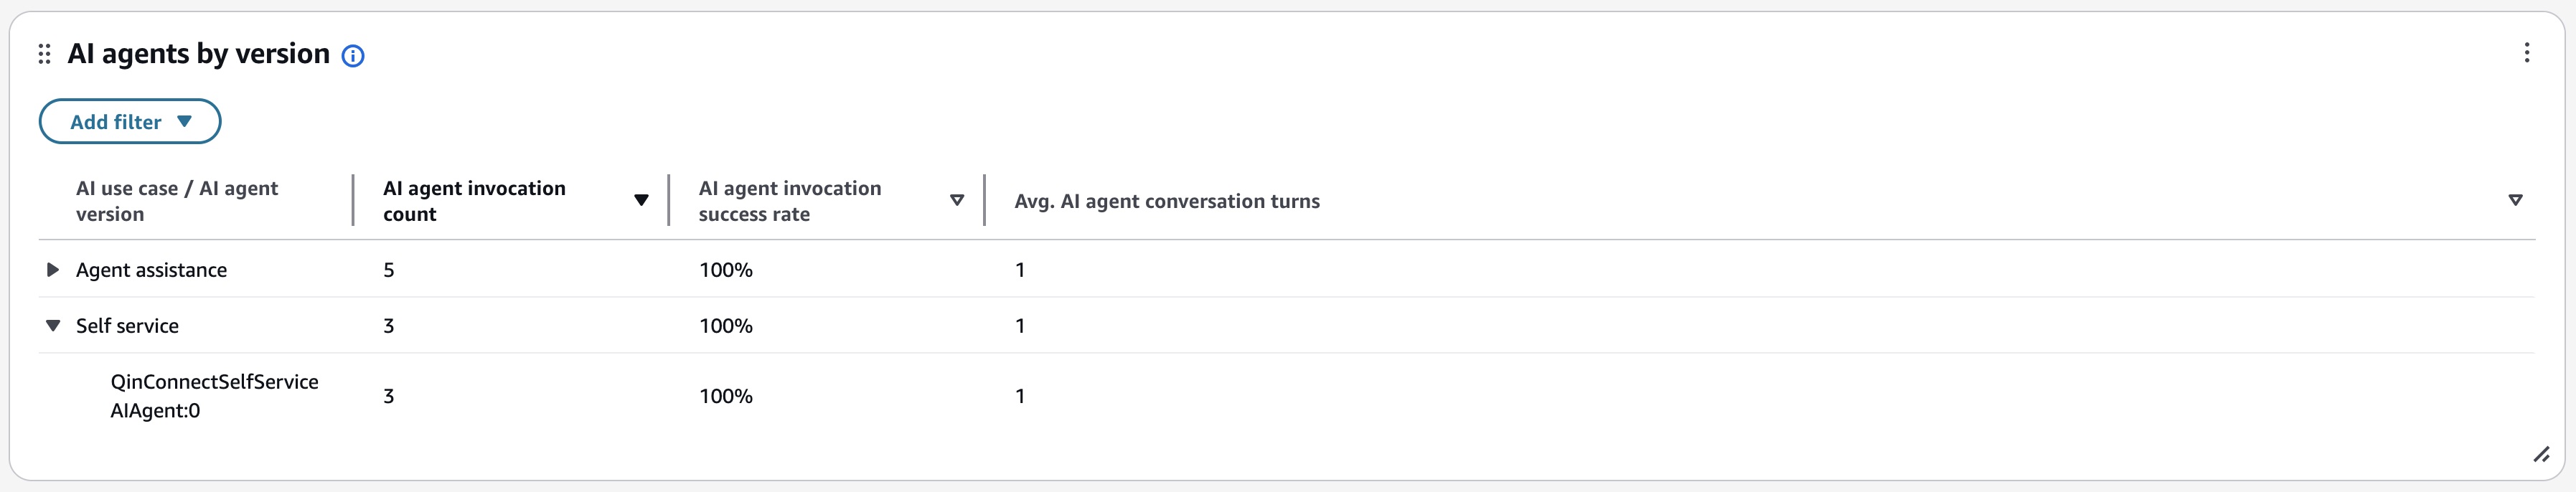Click the invocation count of 5 for Agent assistance
Screen dimensions: 2576x492
[390, 269]
